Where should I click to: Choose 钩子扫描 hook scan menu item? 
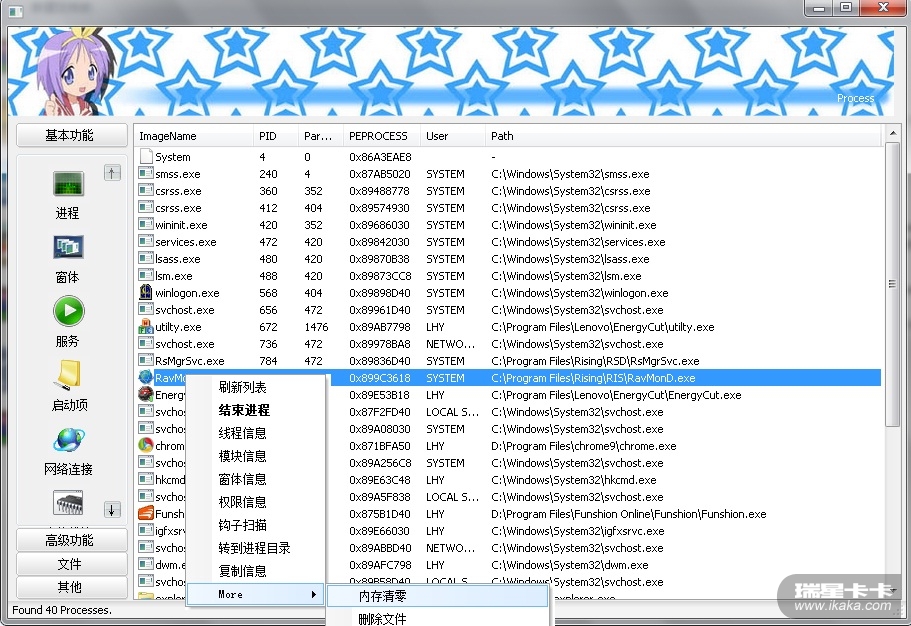[256, 525]
